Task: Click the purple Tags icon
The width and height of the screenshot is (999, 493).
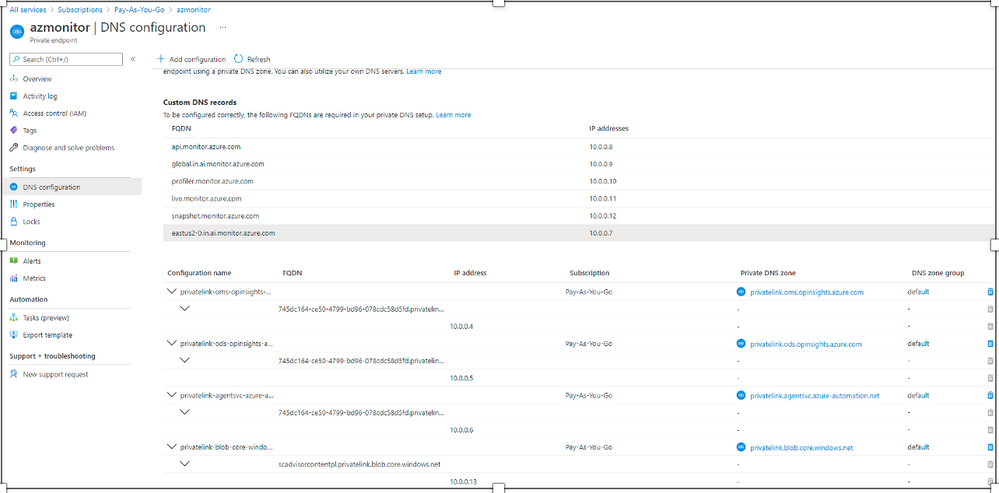Action: click(13, 131)
